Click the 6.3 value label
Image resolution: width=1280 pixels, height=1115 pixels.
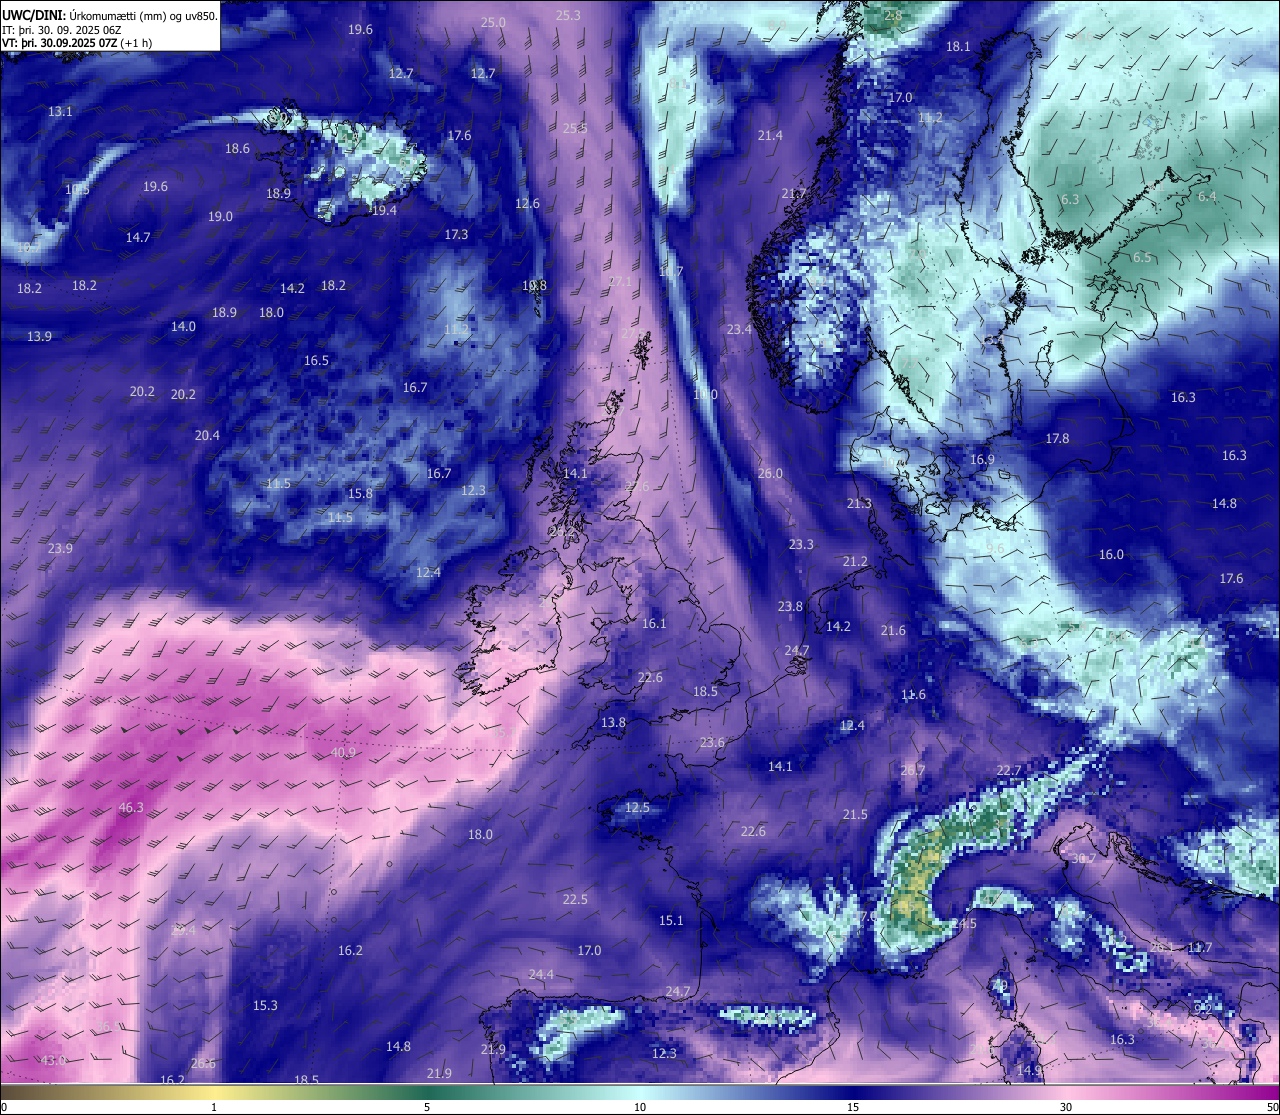[1070, 200]
